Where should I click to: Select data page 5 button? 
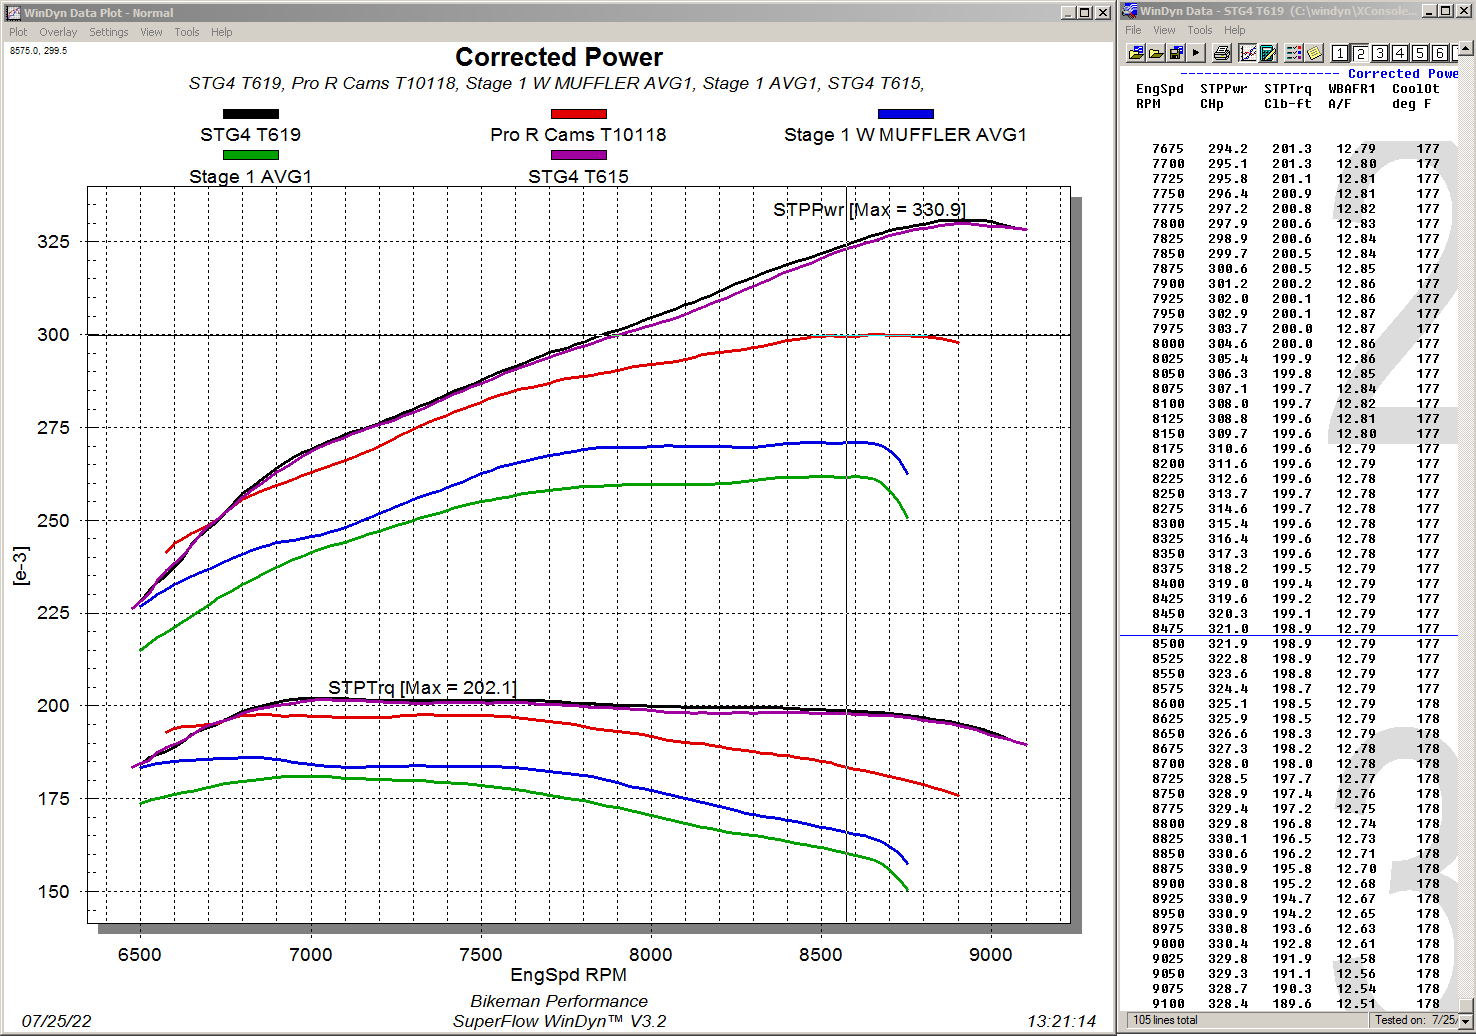1420,53
